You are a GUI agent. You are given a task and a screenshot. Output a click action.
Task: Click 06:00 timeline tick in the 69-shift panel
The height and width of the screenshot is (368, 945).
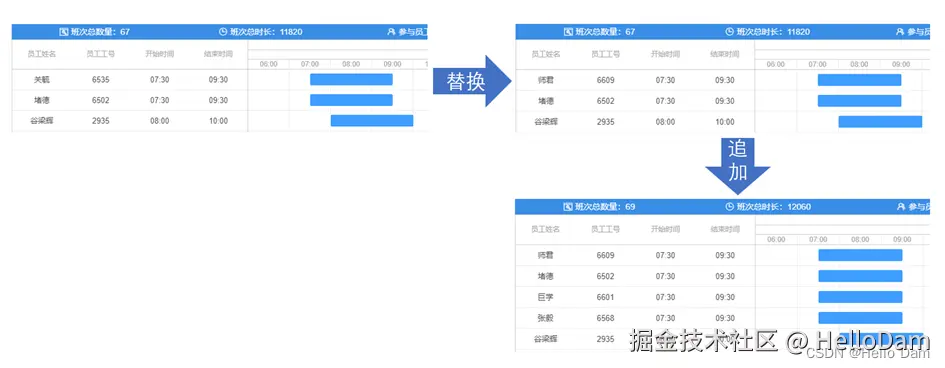[x=776, y=240]
